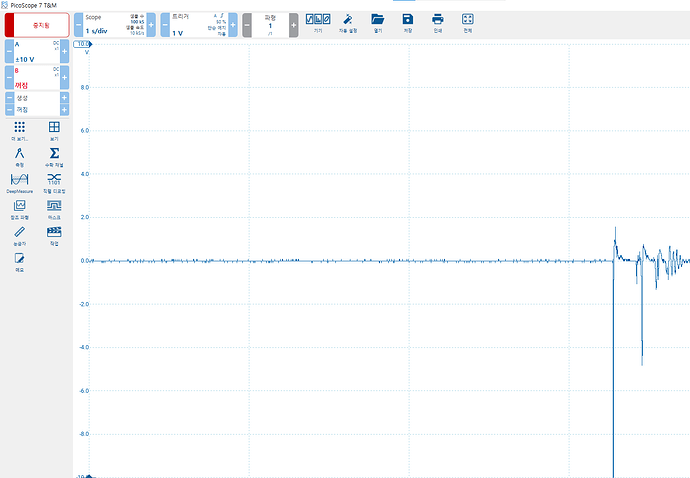Click the 8.0 voltage axis label
The image size is (690, 478).
(x=84, y=87)
